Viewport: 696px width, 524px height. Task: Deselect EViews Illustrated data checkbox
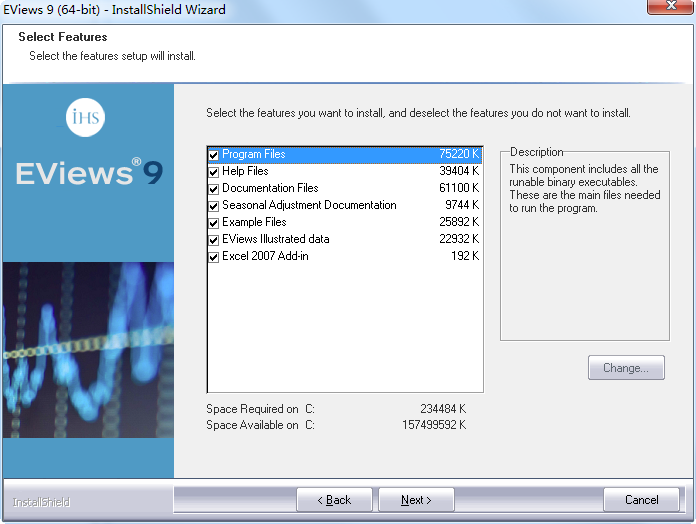click(214, 240)
